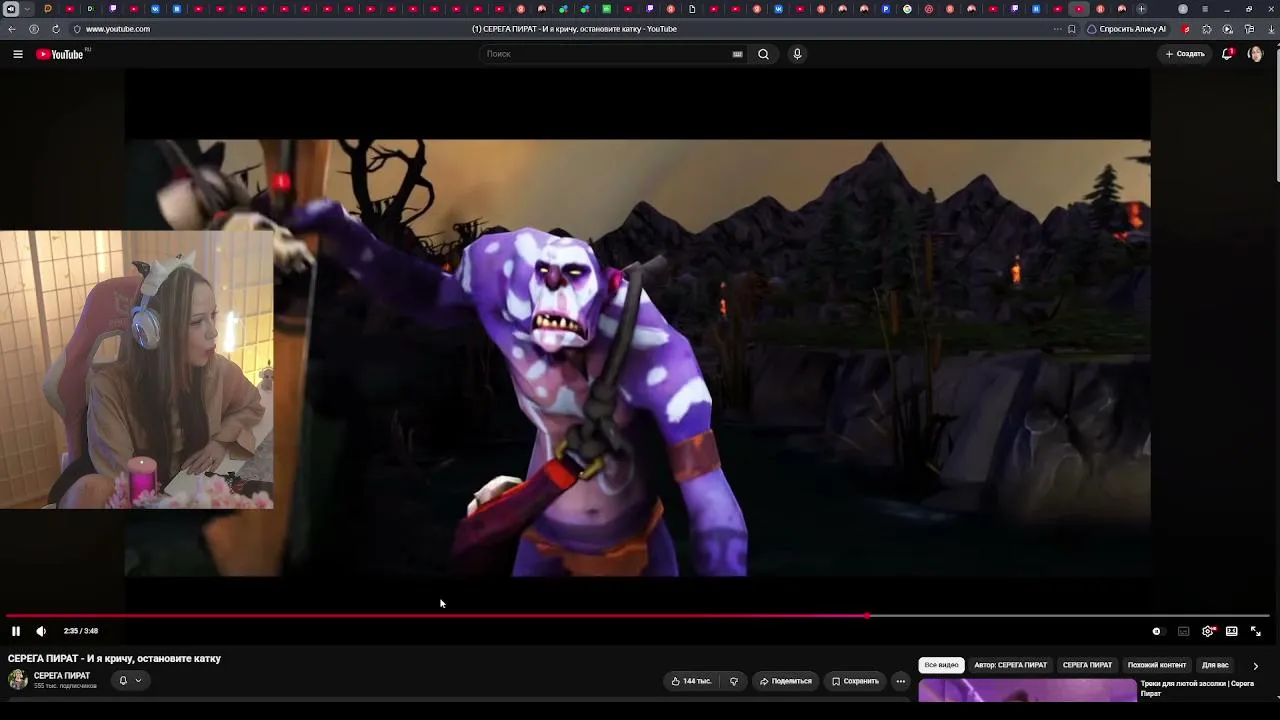Open the browser downloads arrow

pos(1271,29)
